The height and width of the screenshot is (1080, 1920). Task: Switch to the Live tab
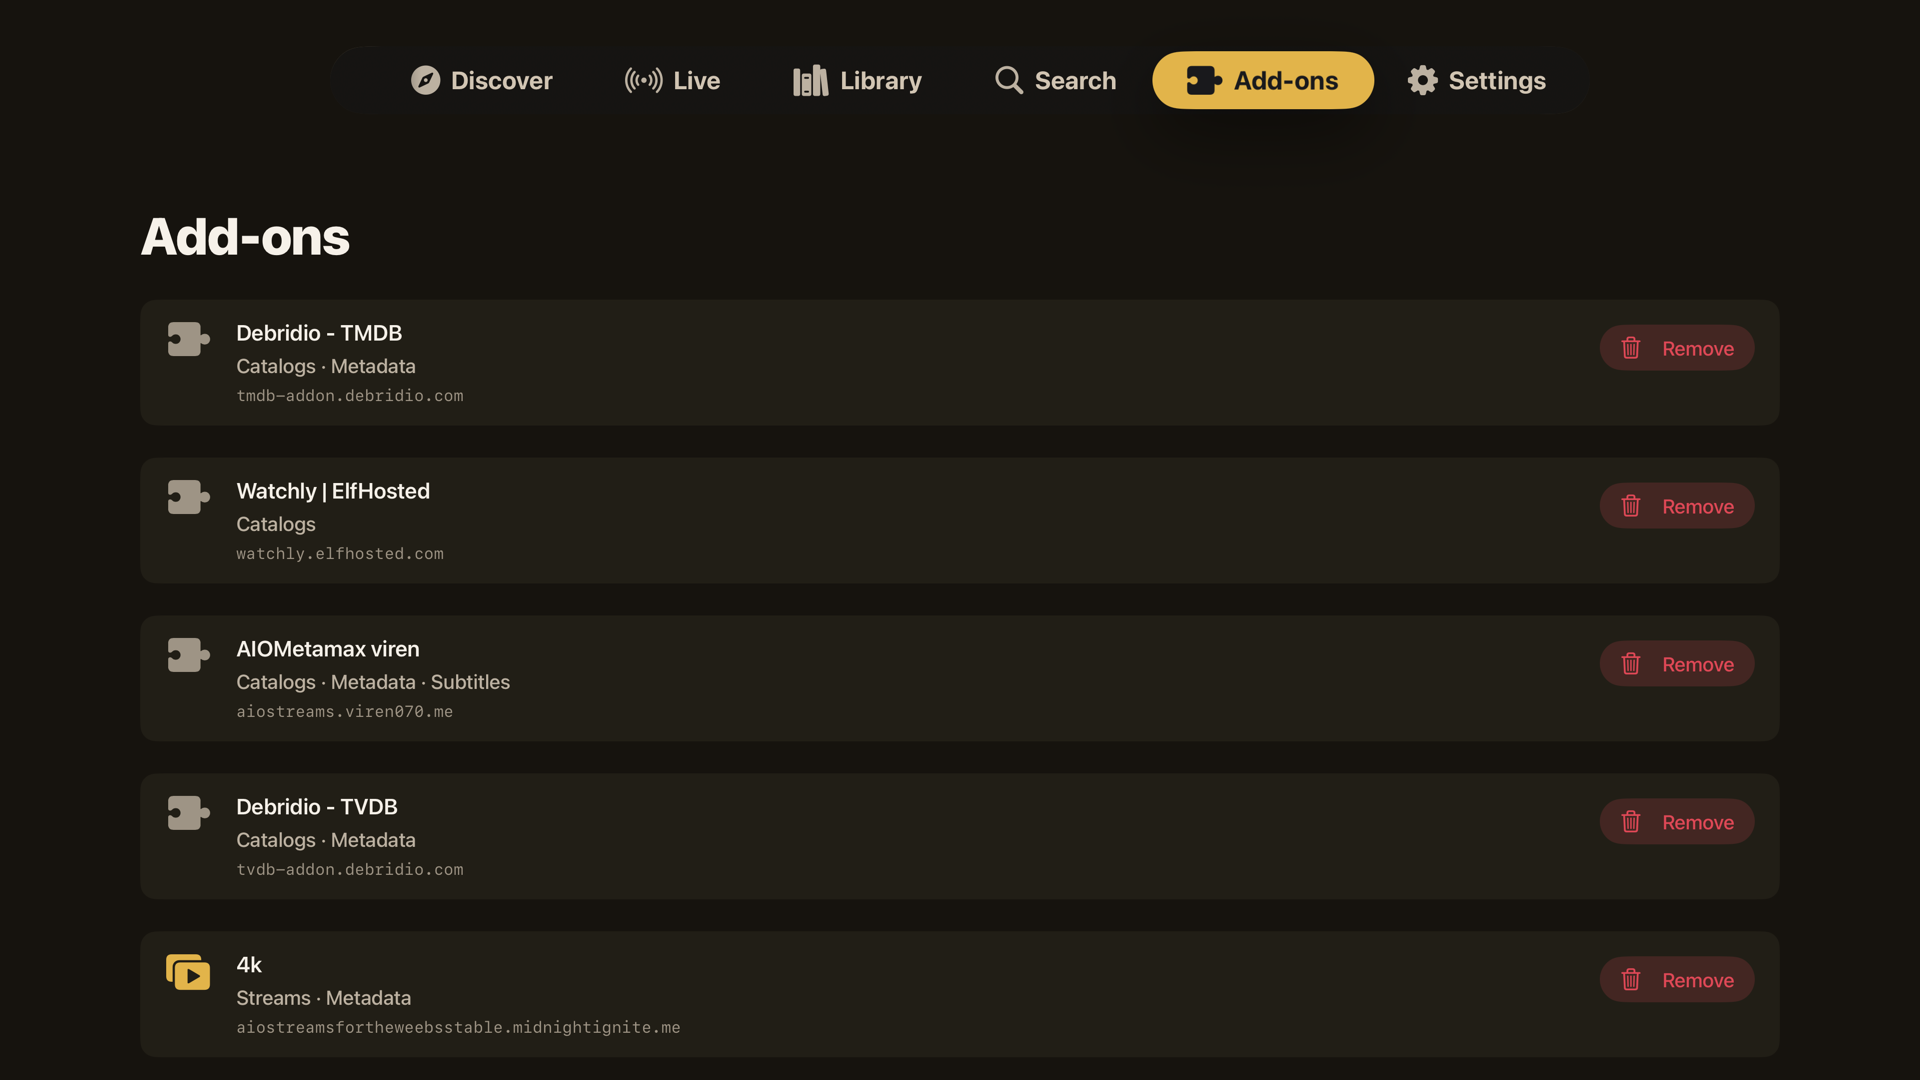tap(672, 80)
